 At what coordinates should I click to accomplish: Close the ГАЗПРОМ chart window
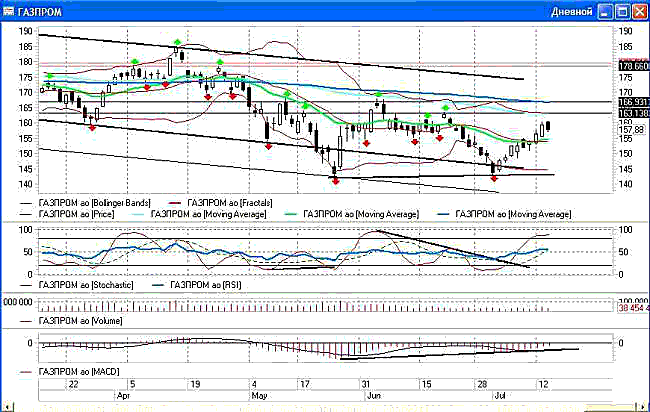click(639, 10)
